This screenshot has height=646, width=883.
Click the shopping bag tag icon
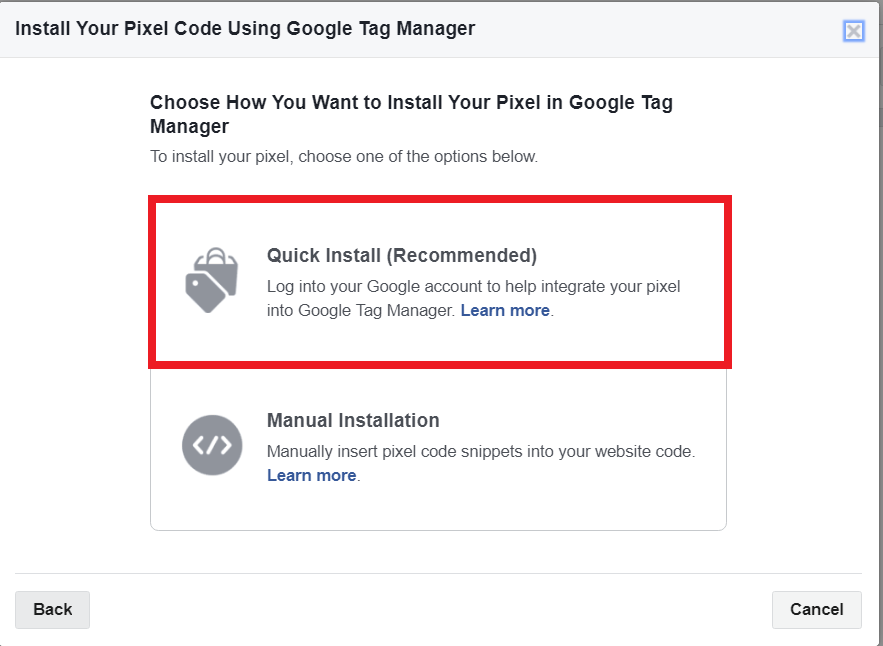tap(212, 280)
